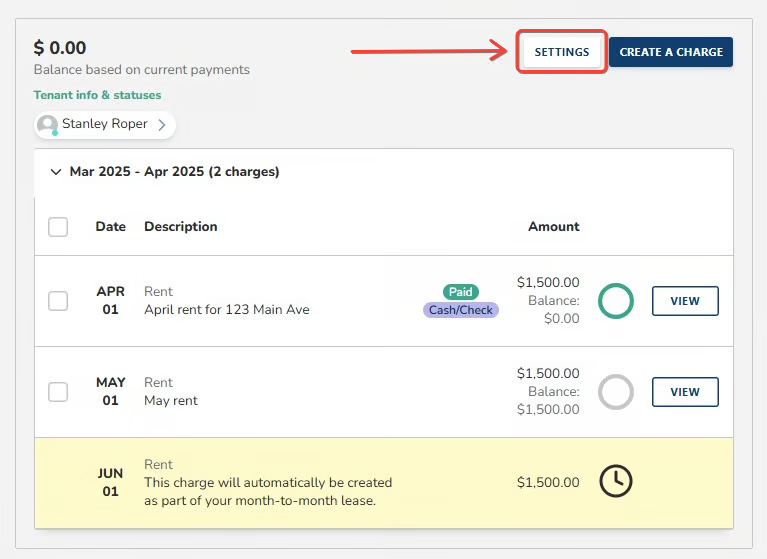This screenshot has width=767, height=559.
Task: Click green paid circle on April rent
Action: (x=616, y=301)
